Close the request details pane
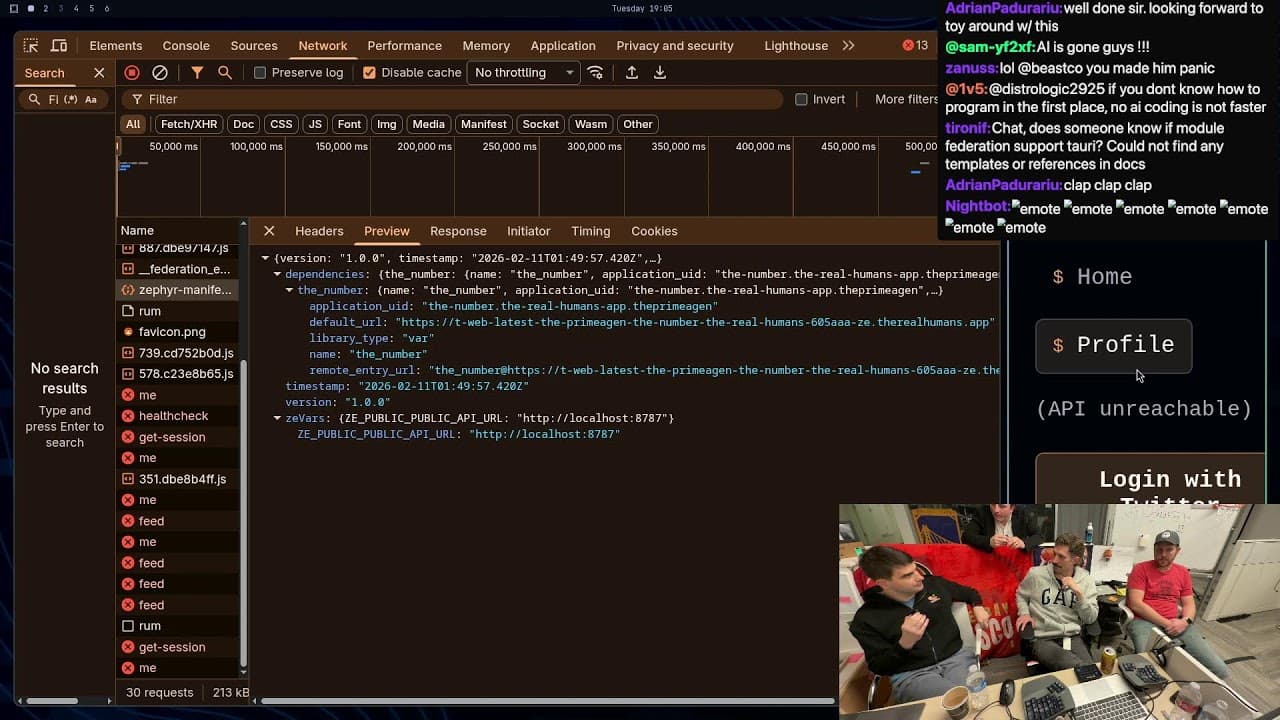The image size is (1280, 720). tap(269, 231)
